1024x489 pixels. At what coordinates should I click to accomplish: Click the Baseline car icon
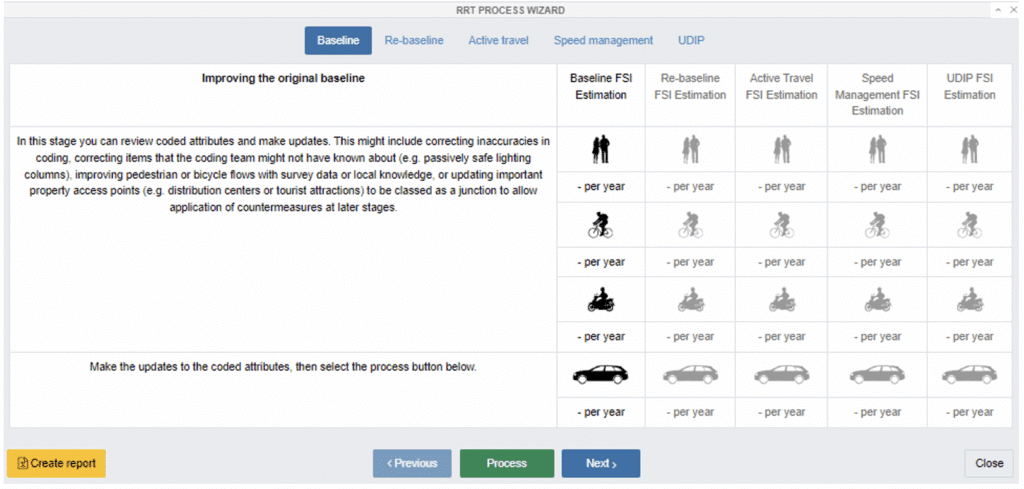click(600, 374)
